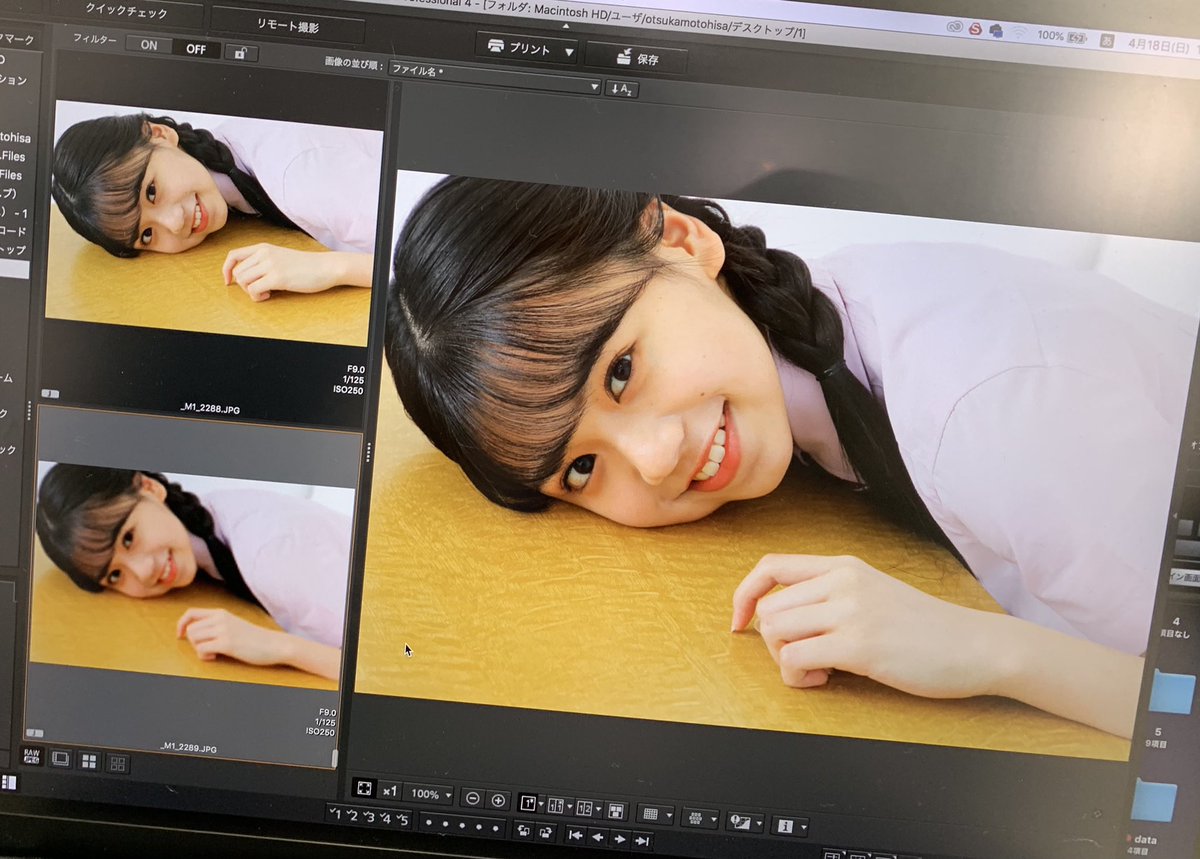Screen dimensions: 1200x859
Task: Expand before/after comparison dropdown arrow
Action: point(568,806)
